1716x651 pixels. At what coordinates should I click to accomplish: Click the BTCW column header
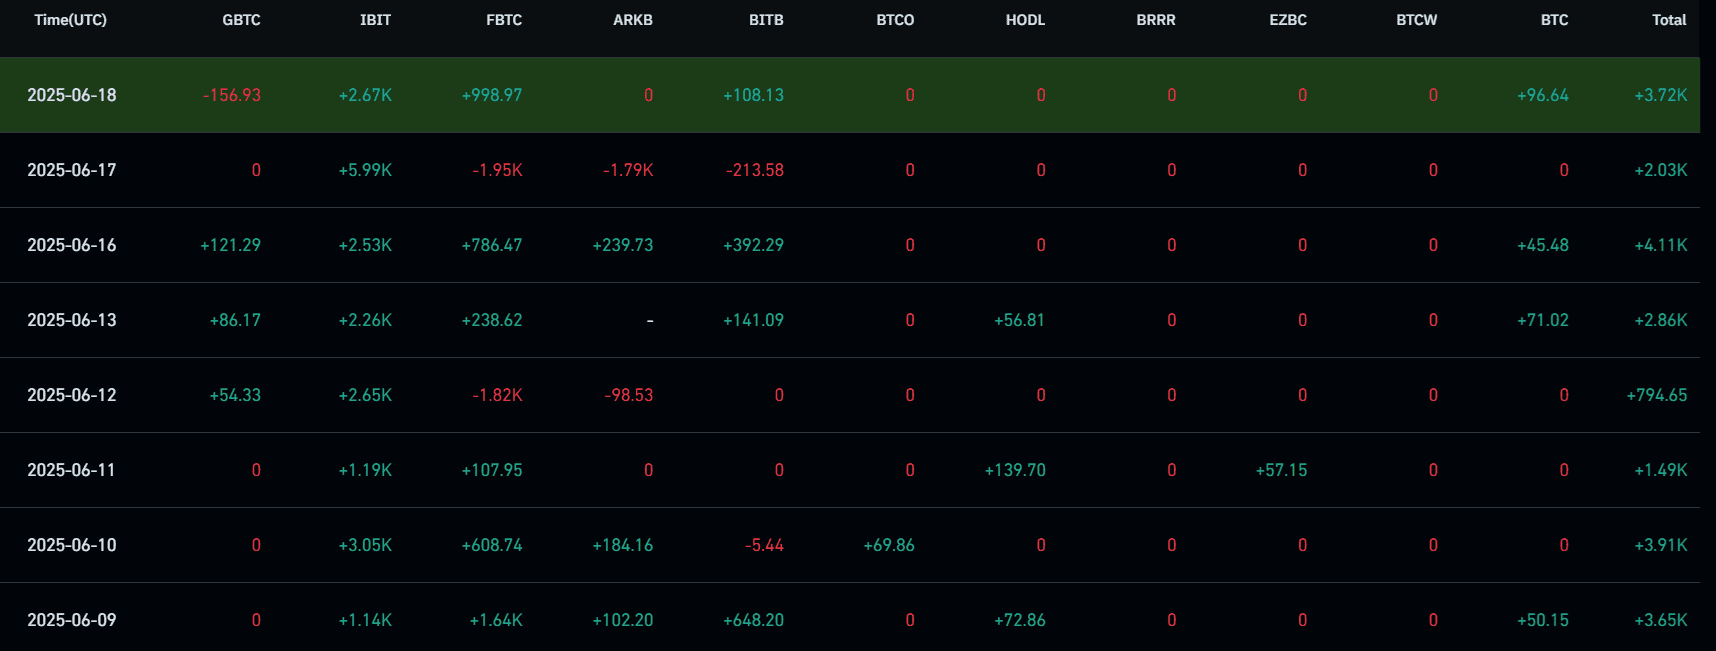click(1416, 20)
